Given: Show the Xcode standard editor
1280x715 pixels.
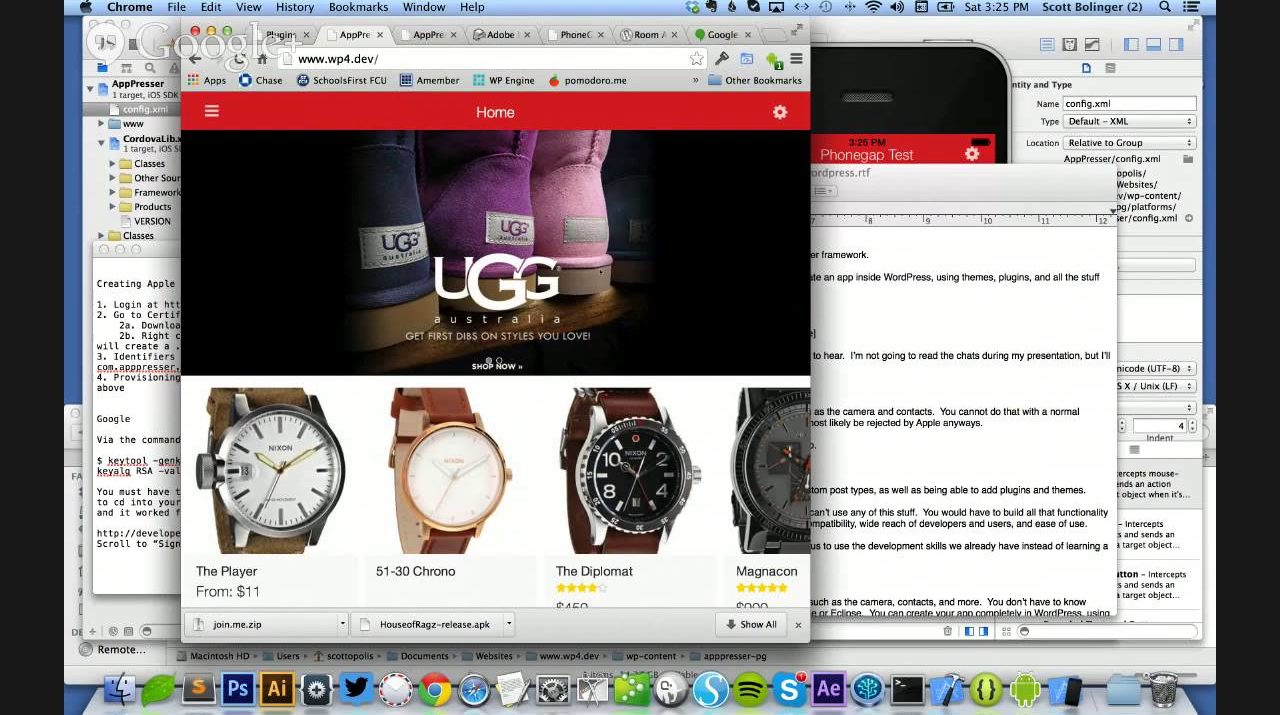Looking at the screenshot, I should click(1047, 45).
